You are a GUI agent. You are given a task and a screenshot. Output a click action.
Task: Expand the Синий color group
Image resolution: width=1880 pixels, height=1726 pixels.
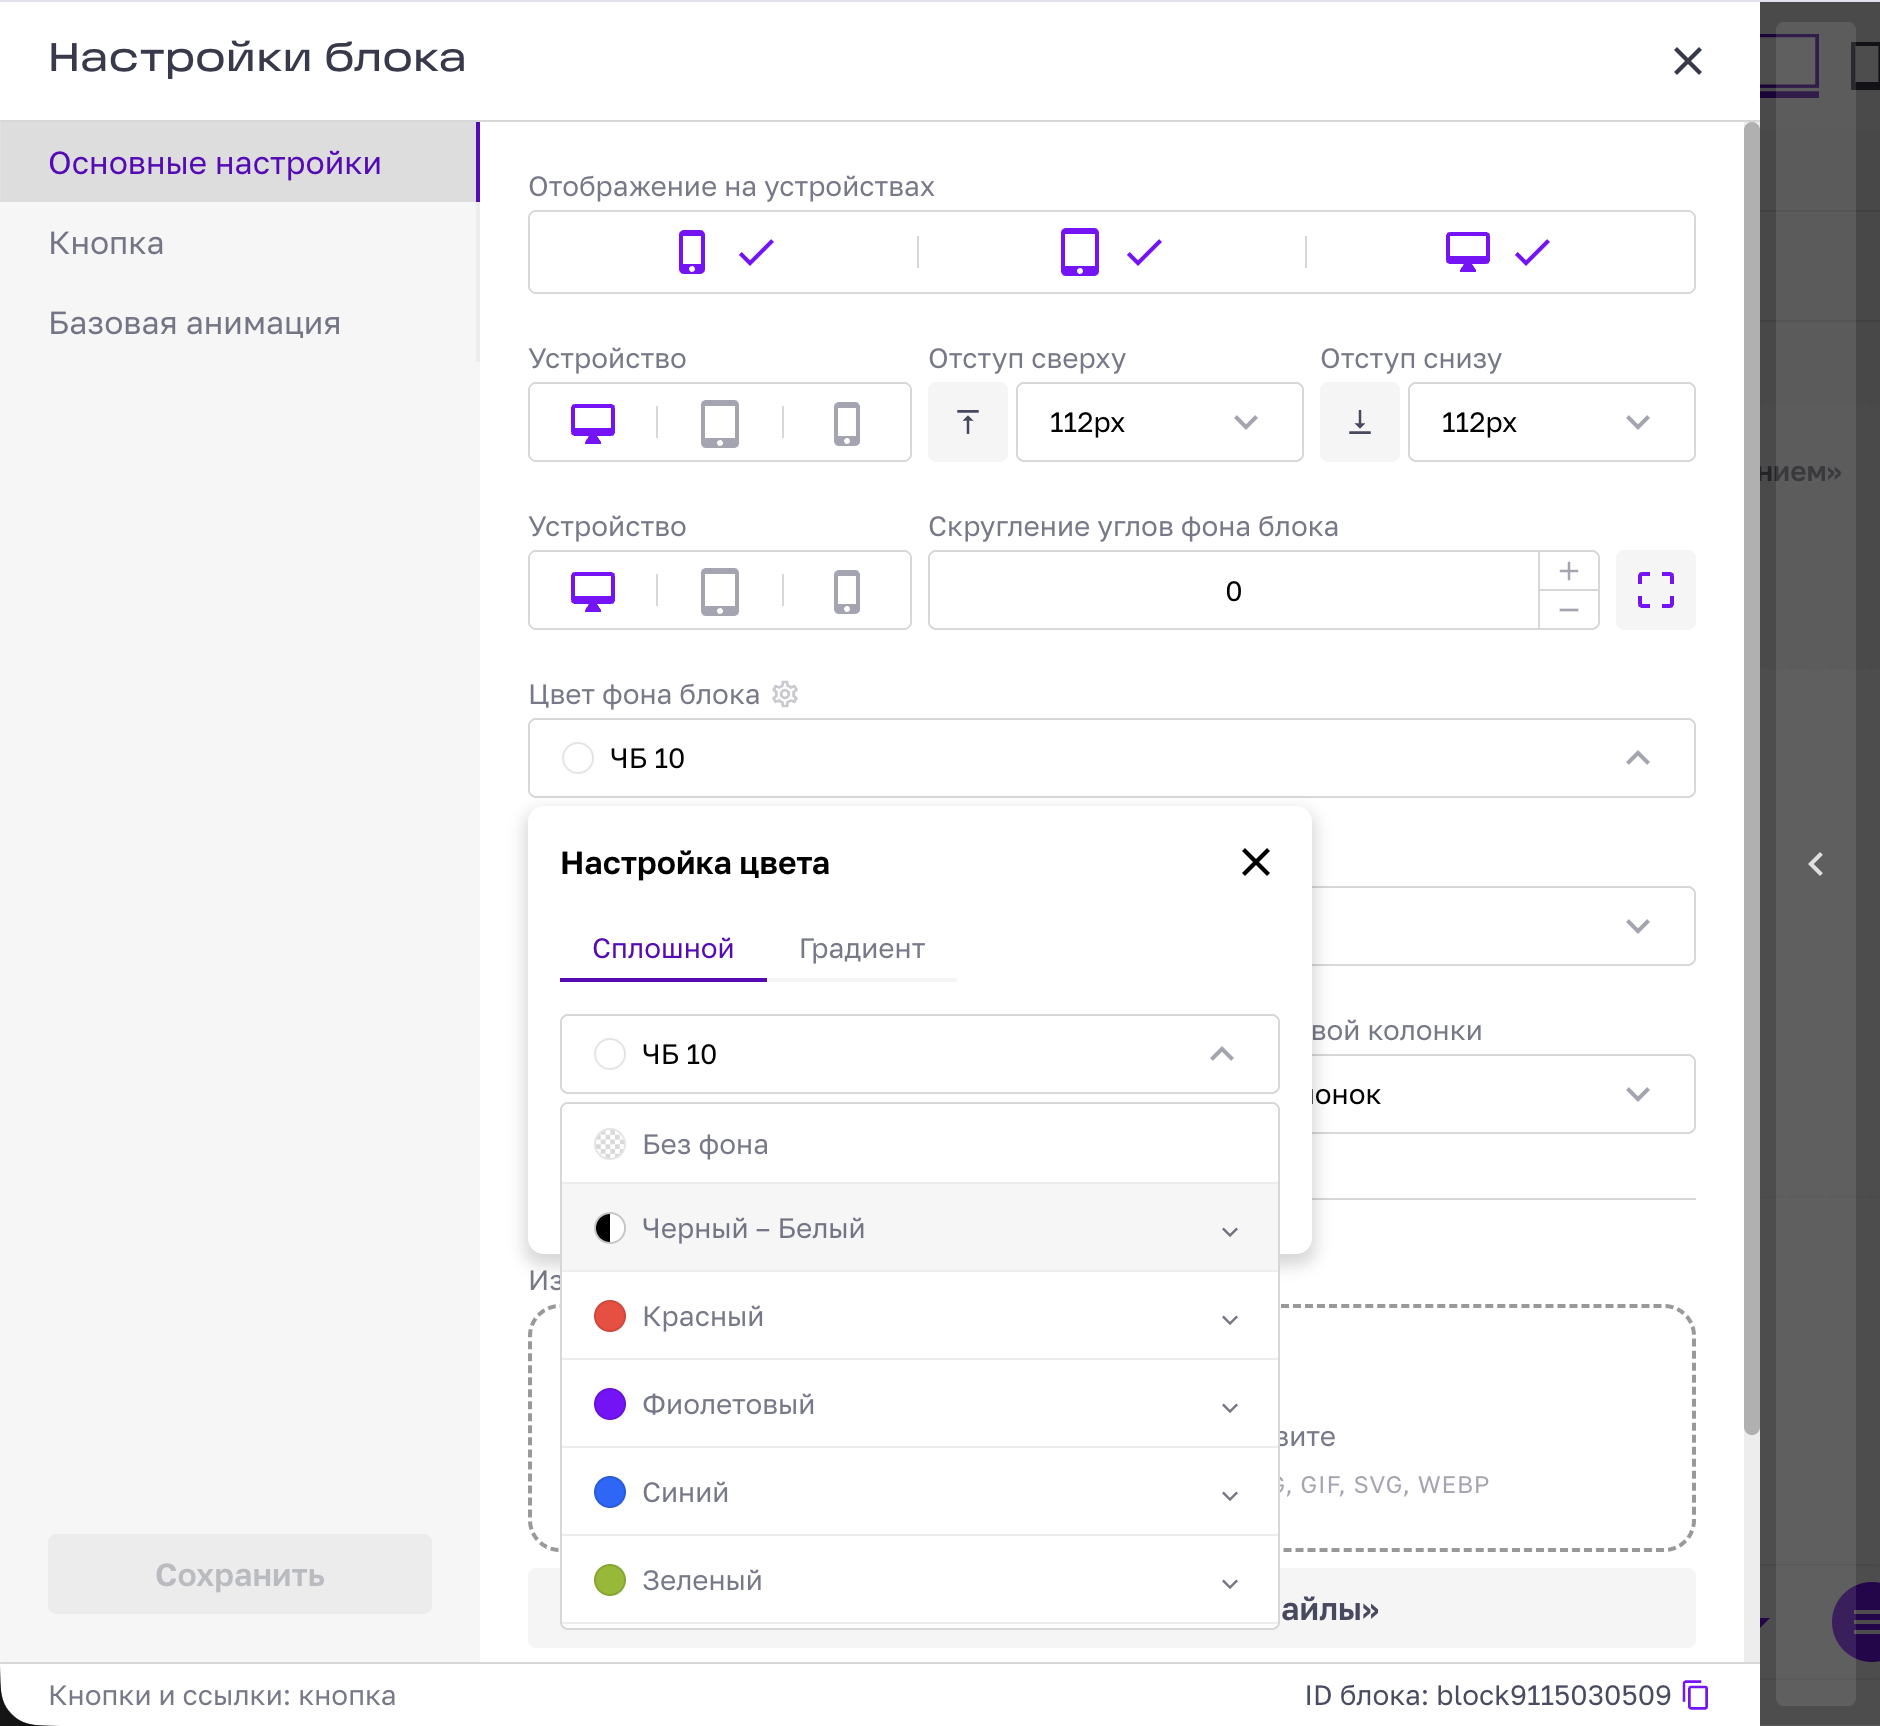920,1492
